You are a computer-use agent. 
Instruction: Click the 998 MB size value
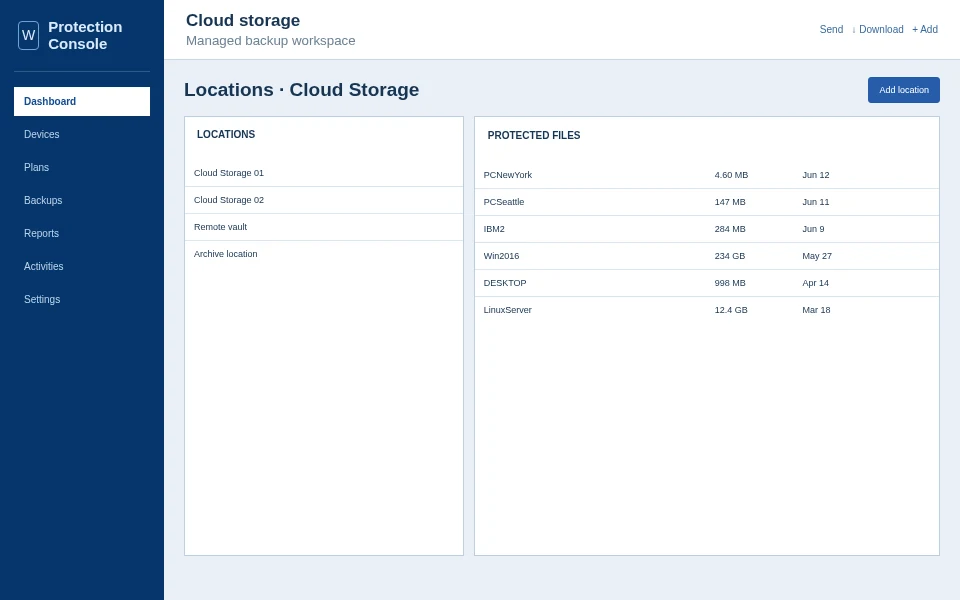coord(730,283)
